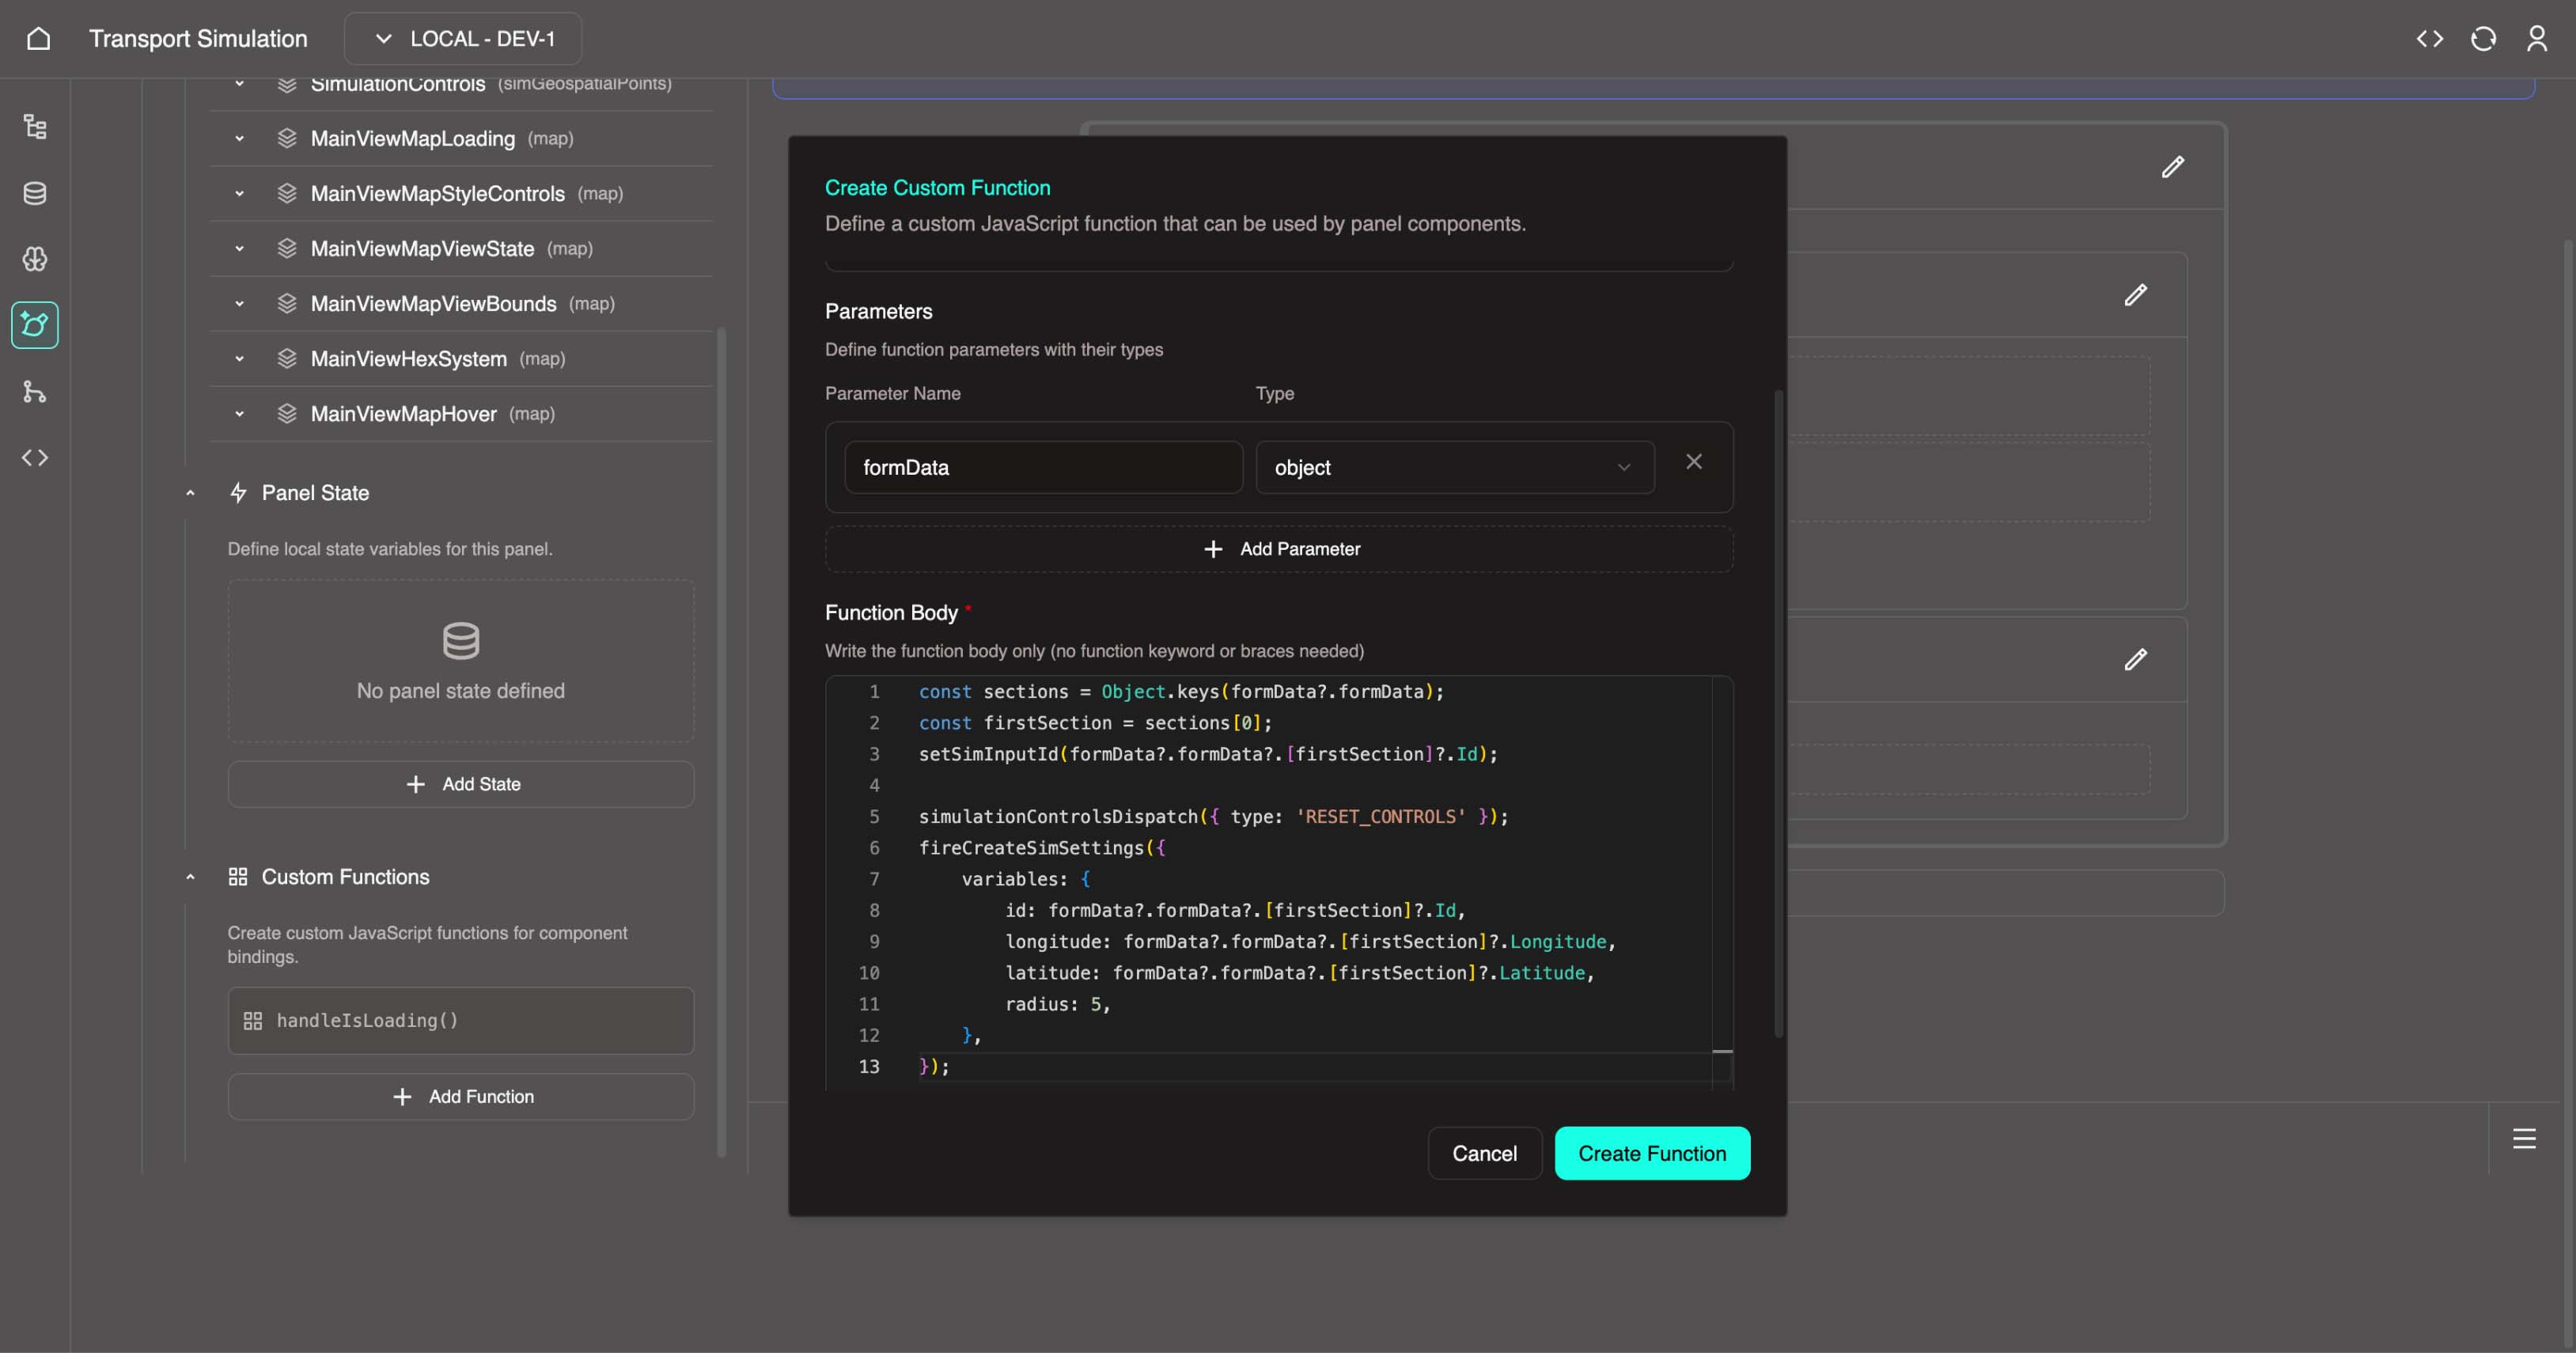The width and height of the screenshot is (2576, 1353).
Task: Click the MainViewMapLoading layers icon
Action: coord(287,138)
